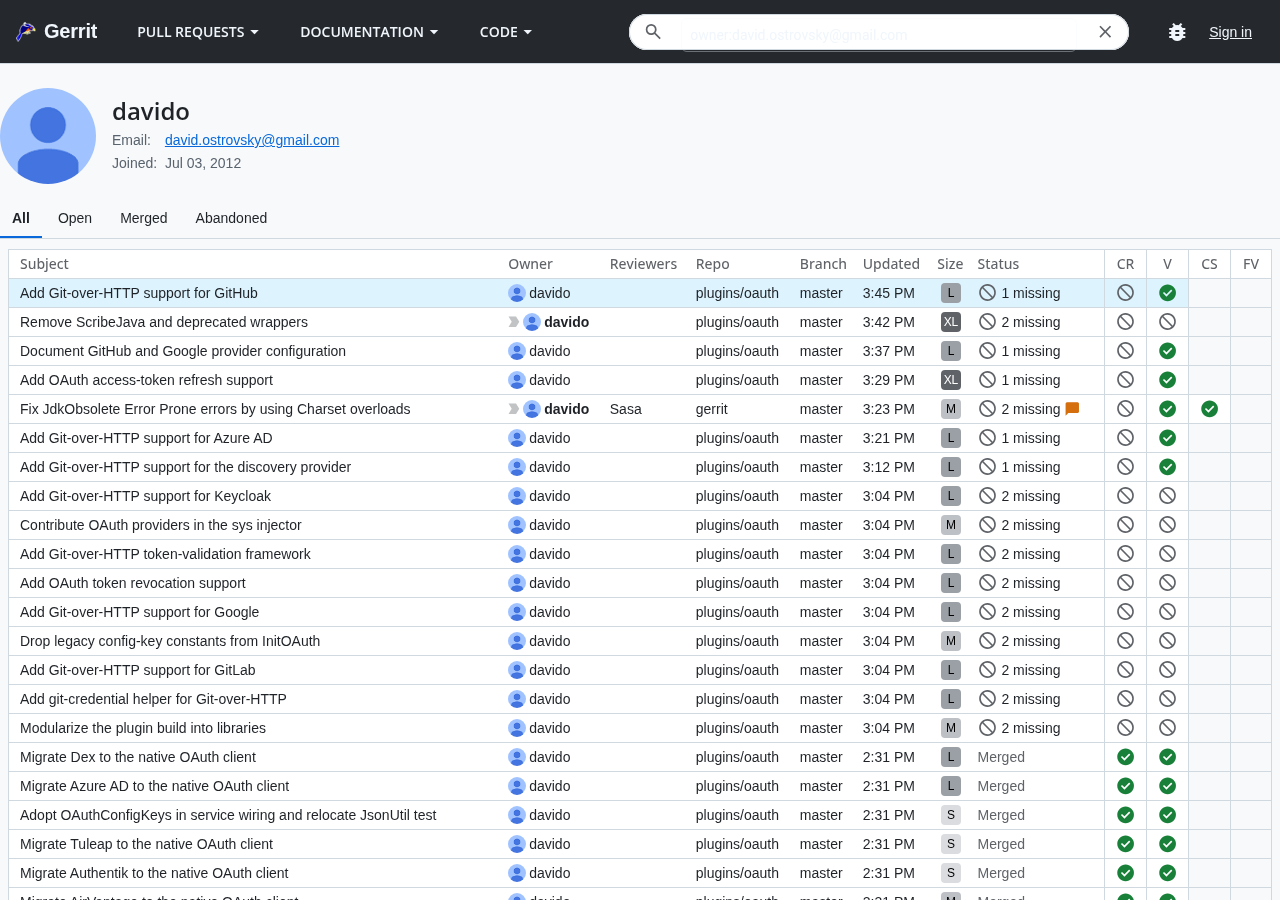Open change Migrate Authentik to the native OAuth client
1280x900 pixels.
pyautogui.click(x=154, y=873)
